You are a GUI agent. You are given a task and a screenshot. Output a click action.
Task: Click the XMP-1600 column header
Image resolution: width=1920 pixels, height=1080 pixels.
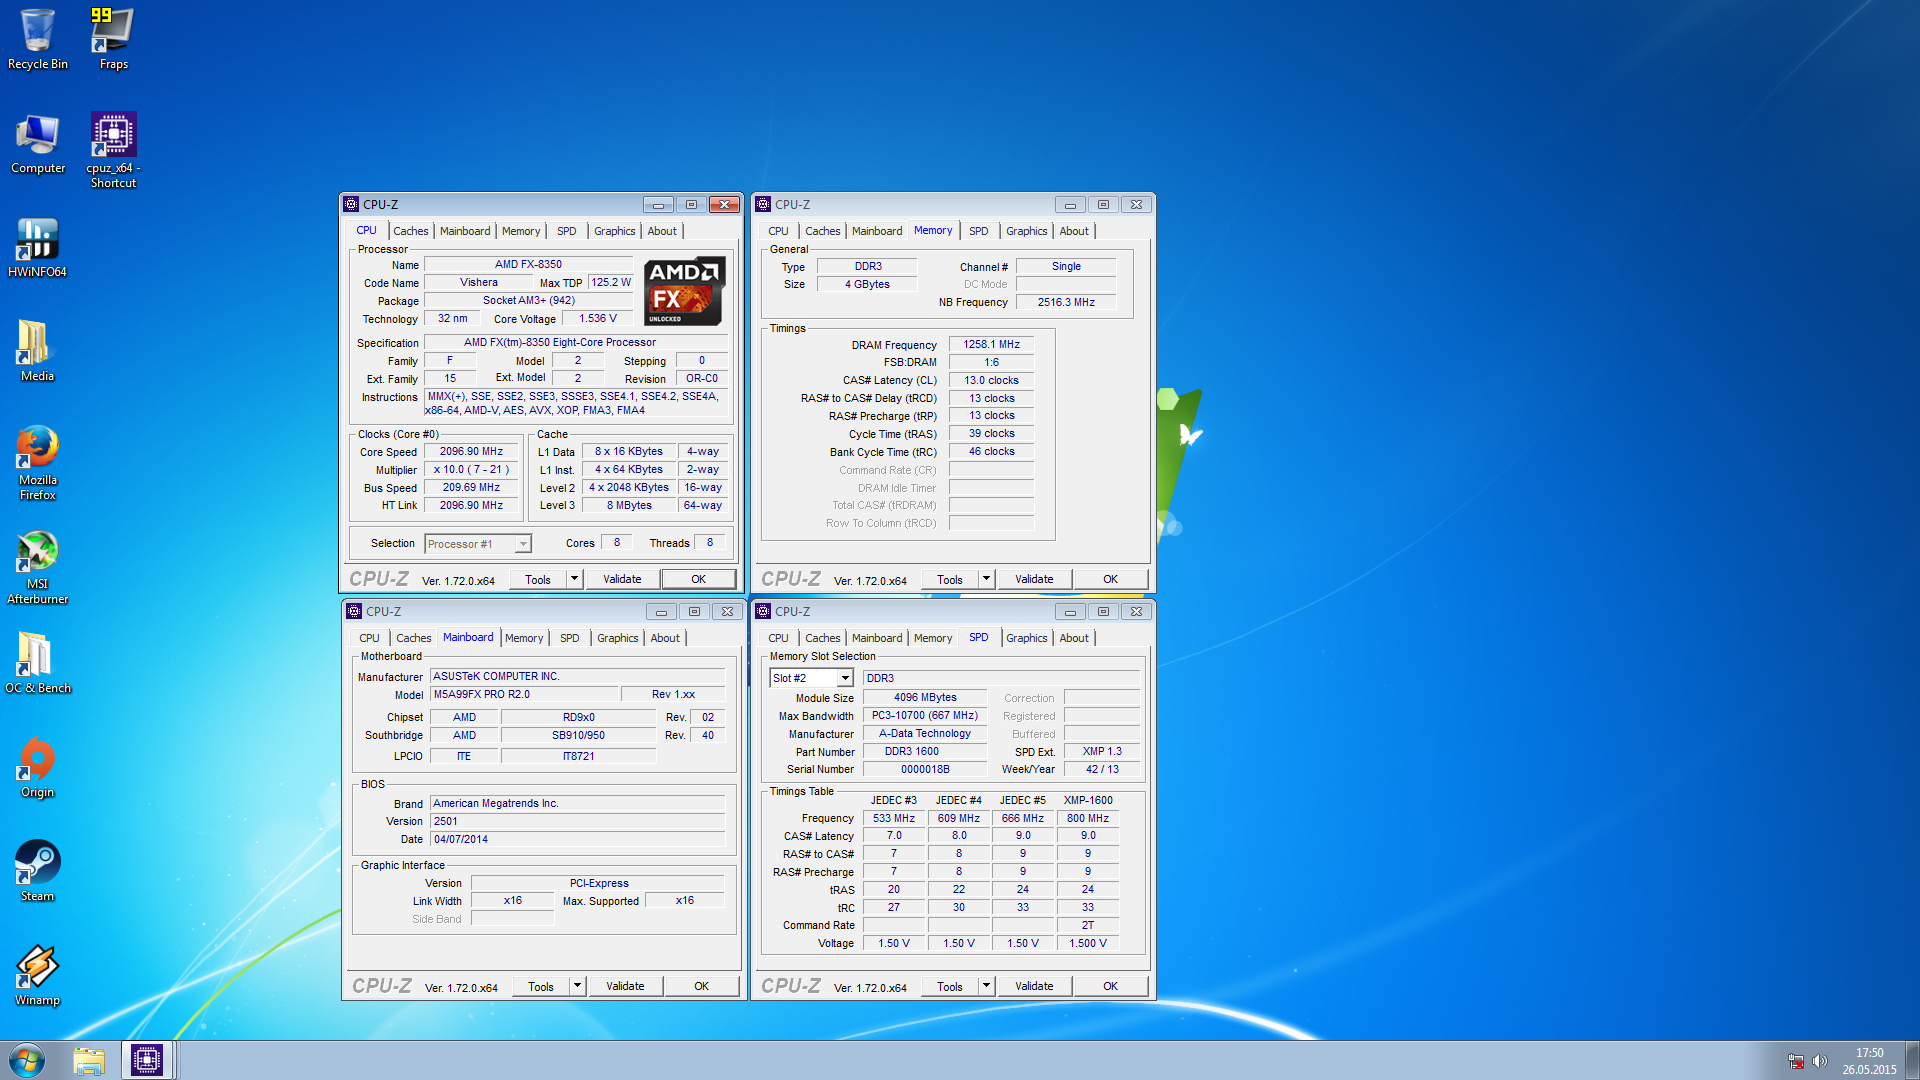pyautogui.click(x=1087, y=800)
